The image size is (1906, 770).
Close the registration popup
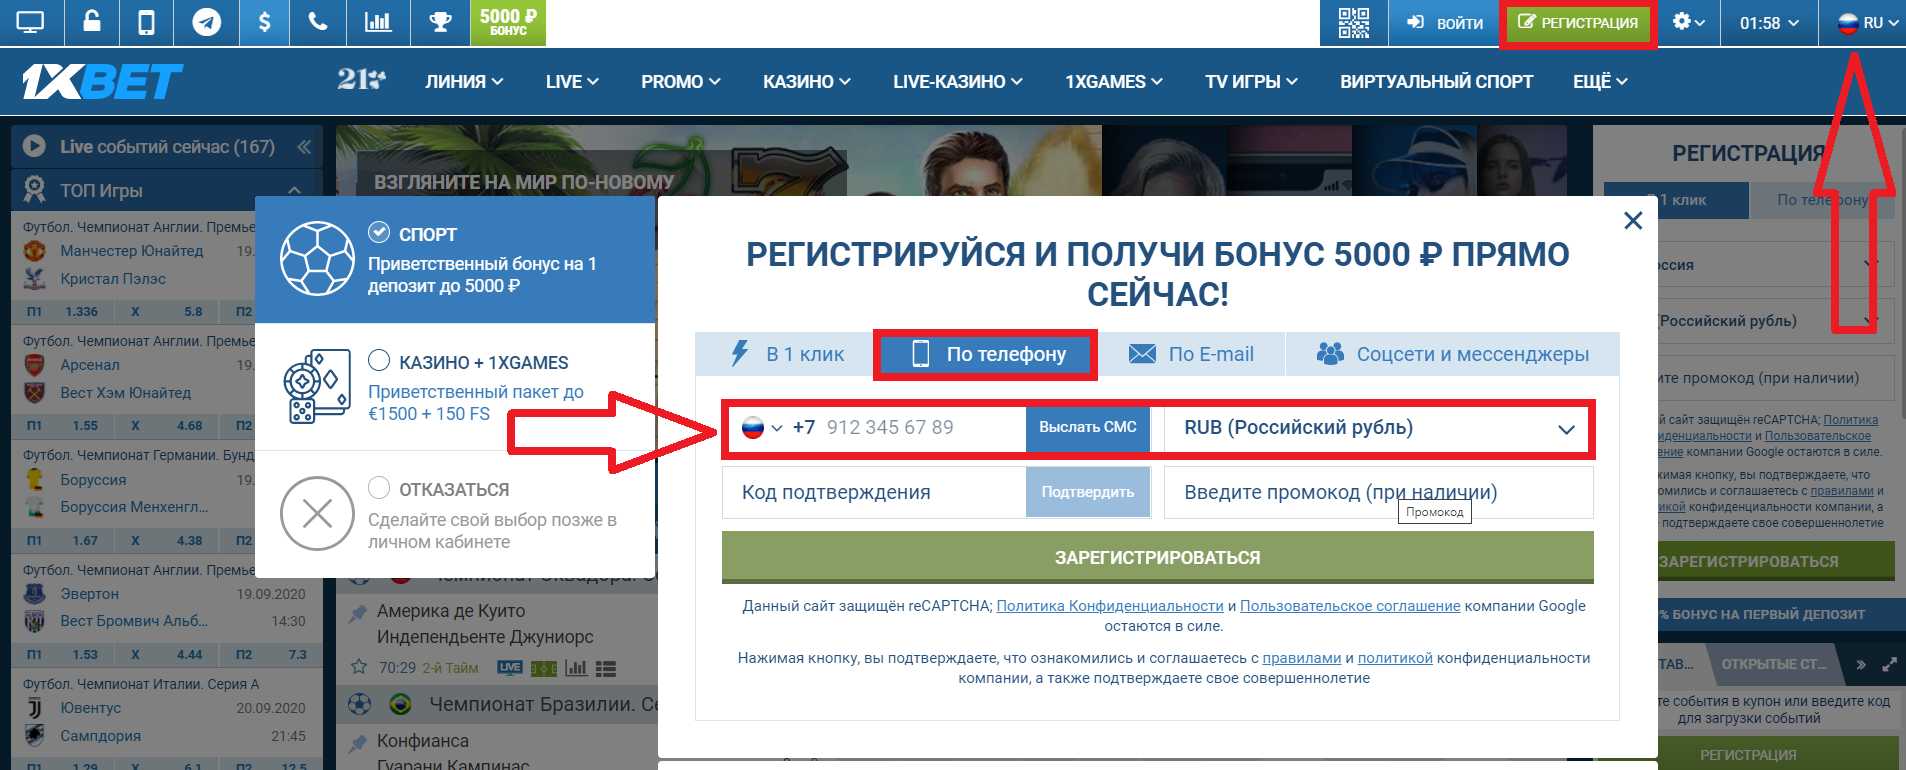point(1633,221)
